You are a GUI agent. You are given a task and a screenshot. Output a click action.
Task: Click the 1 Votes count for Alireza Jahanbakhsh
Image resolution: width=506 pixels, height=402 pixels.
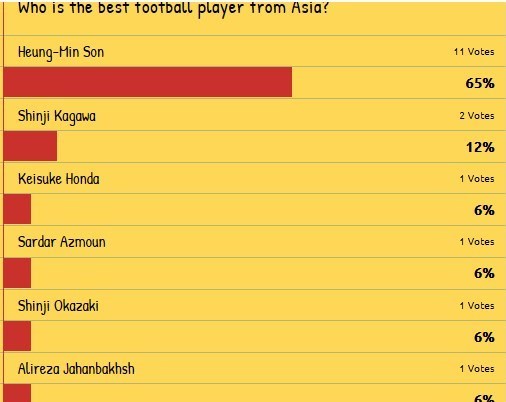477,369
